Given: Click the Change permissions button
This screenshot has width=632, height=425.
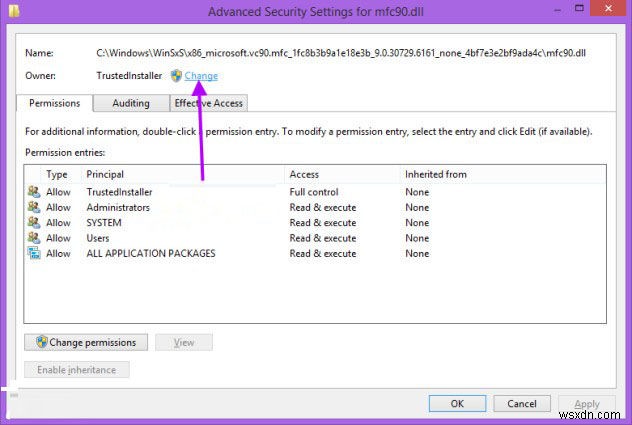Looking at the screenshot, I should (86, 342).
